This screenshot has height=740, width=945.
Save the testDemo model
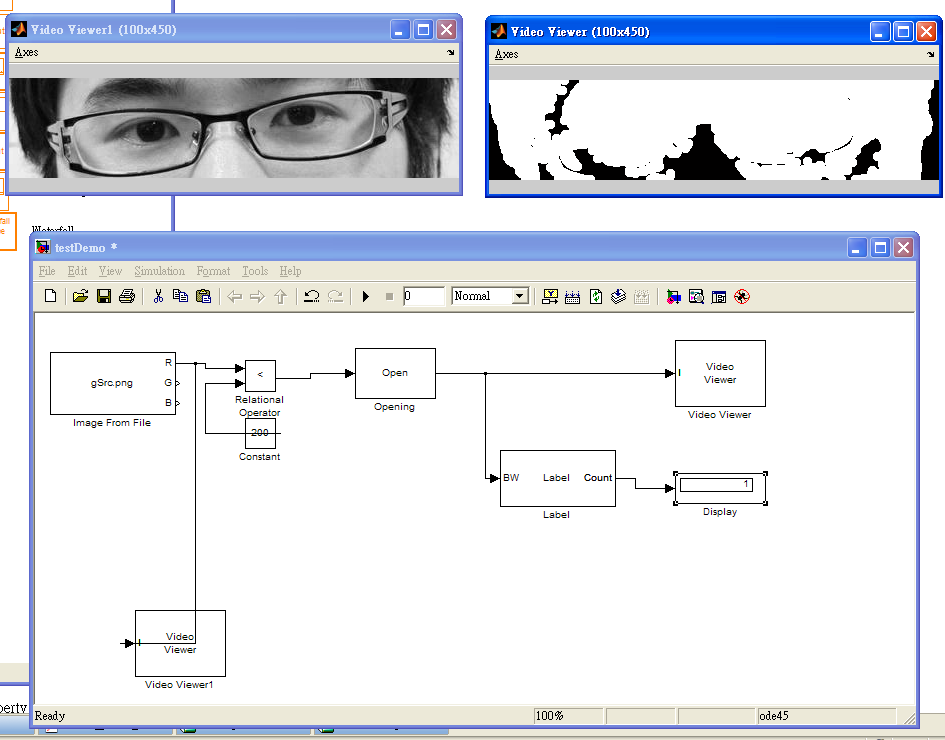click(x=104, y=296)
